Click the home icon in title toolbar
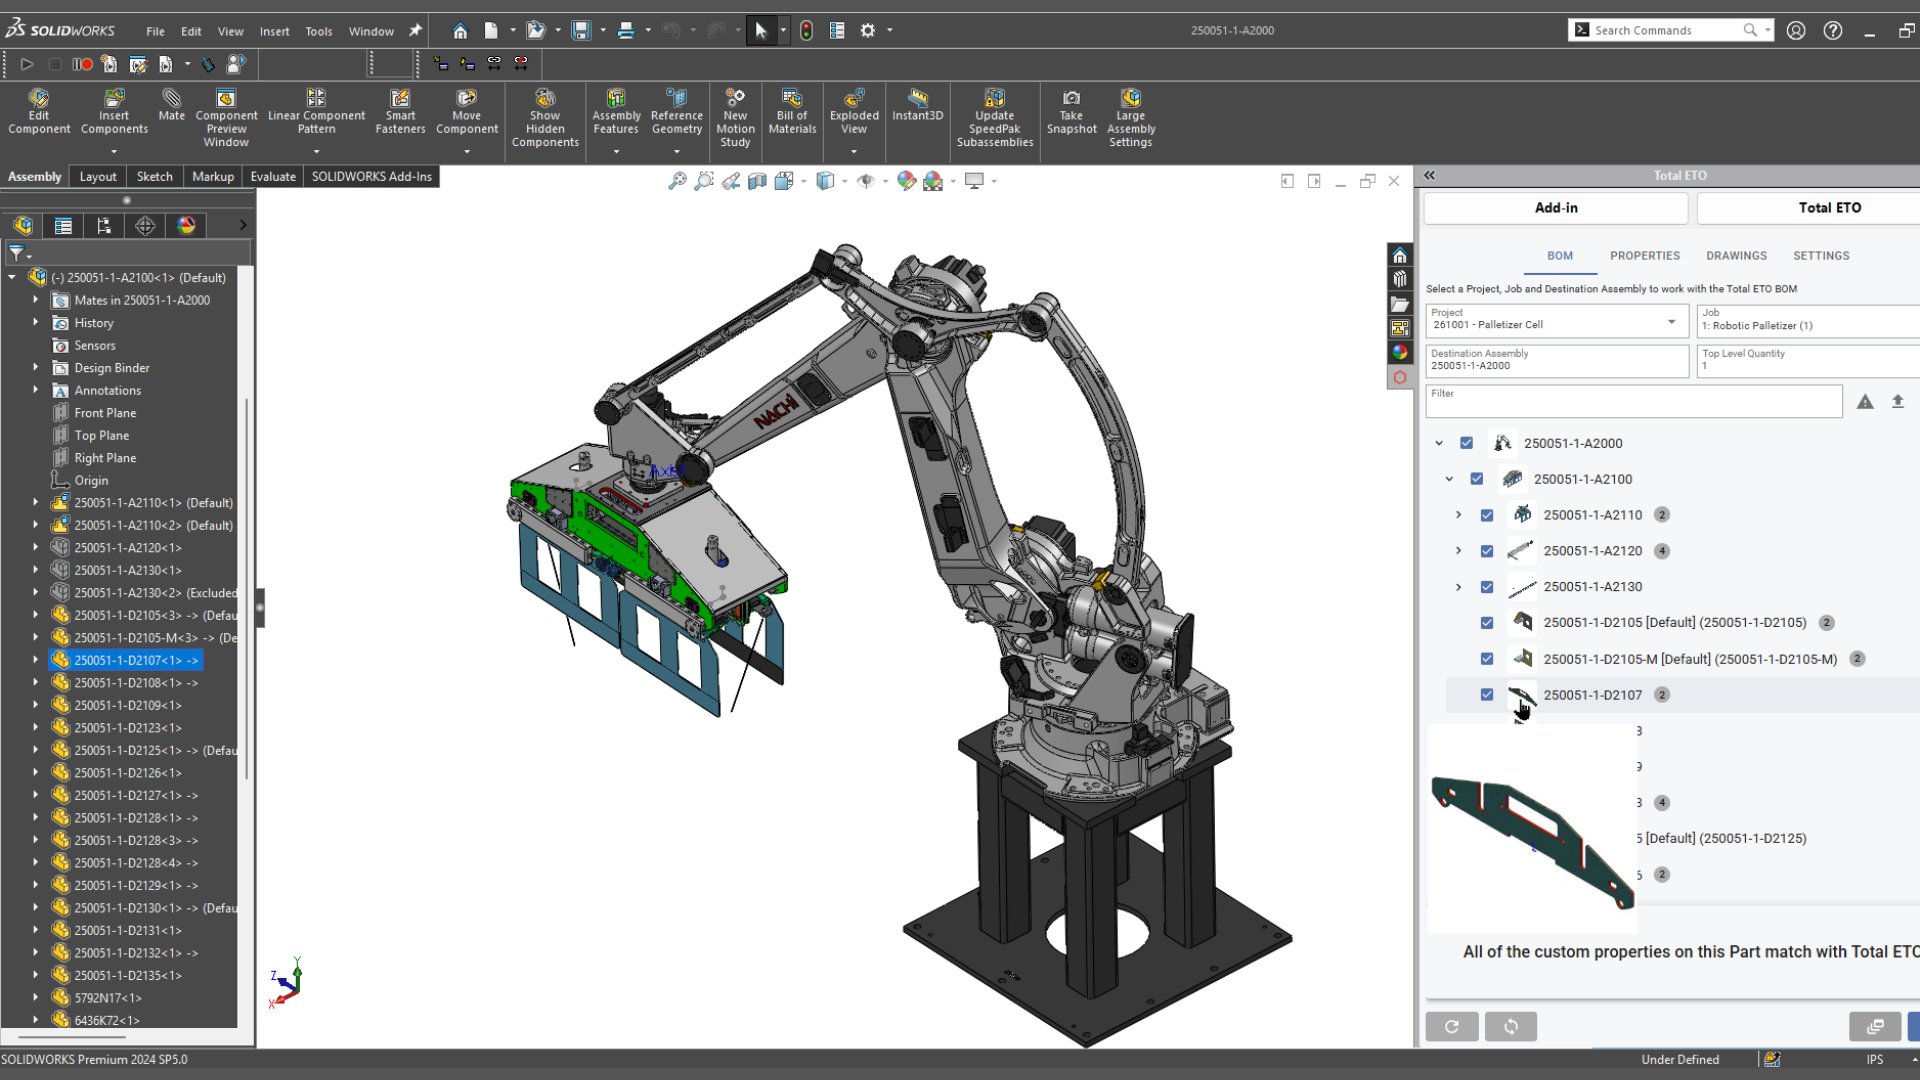Image resolution: width=1920 pixels, height=1080 pixels. [460, 31]
